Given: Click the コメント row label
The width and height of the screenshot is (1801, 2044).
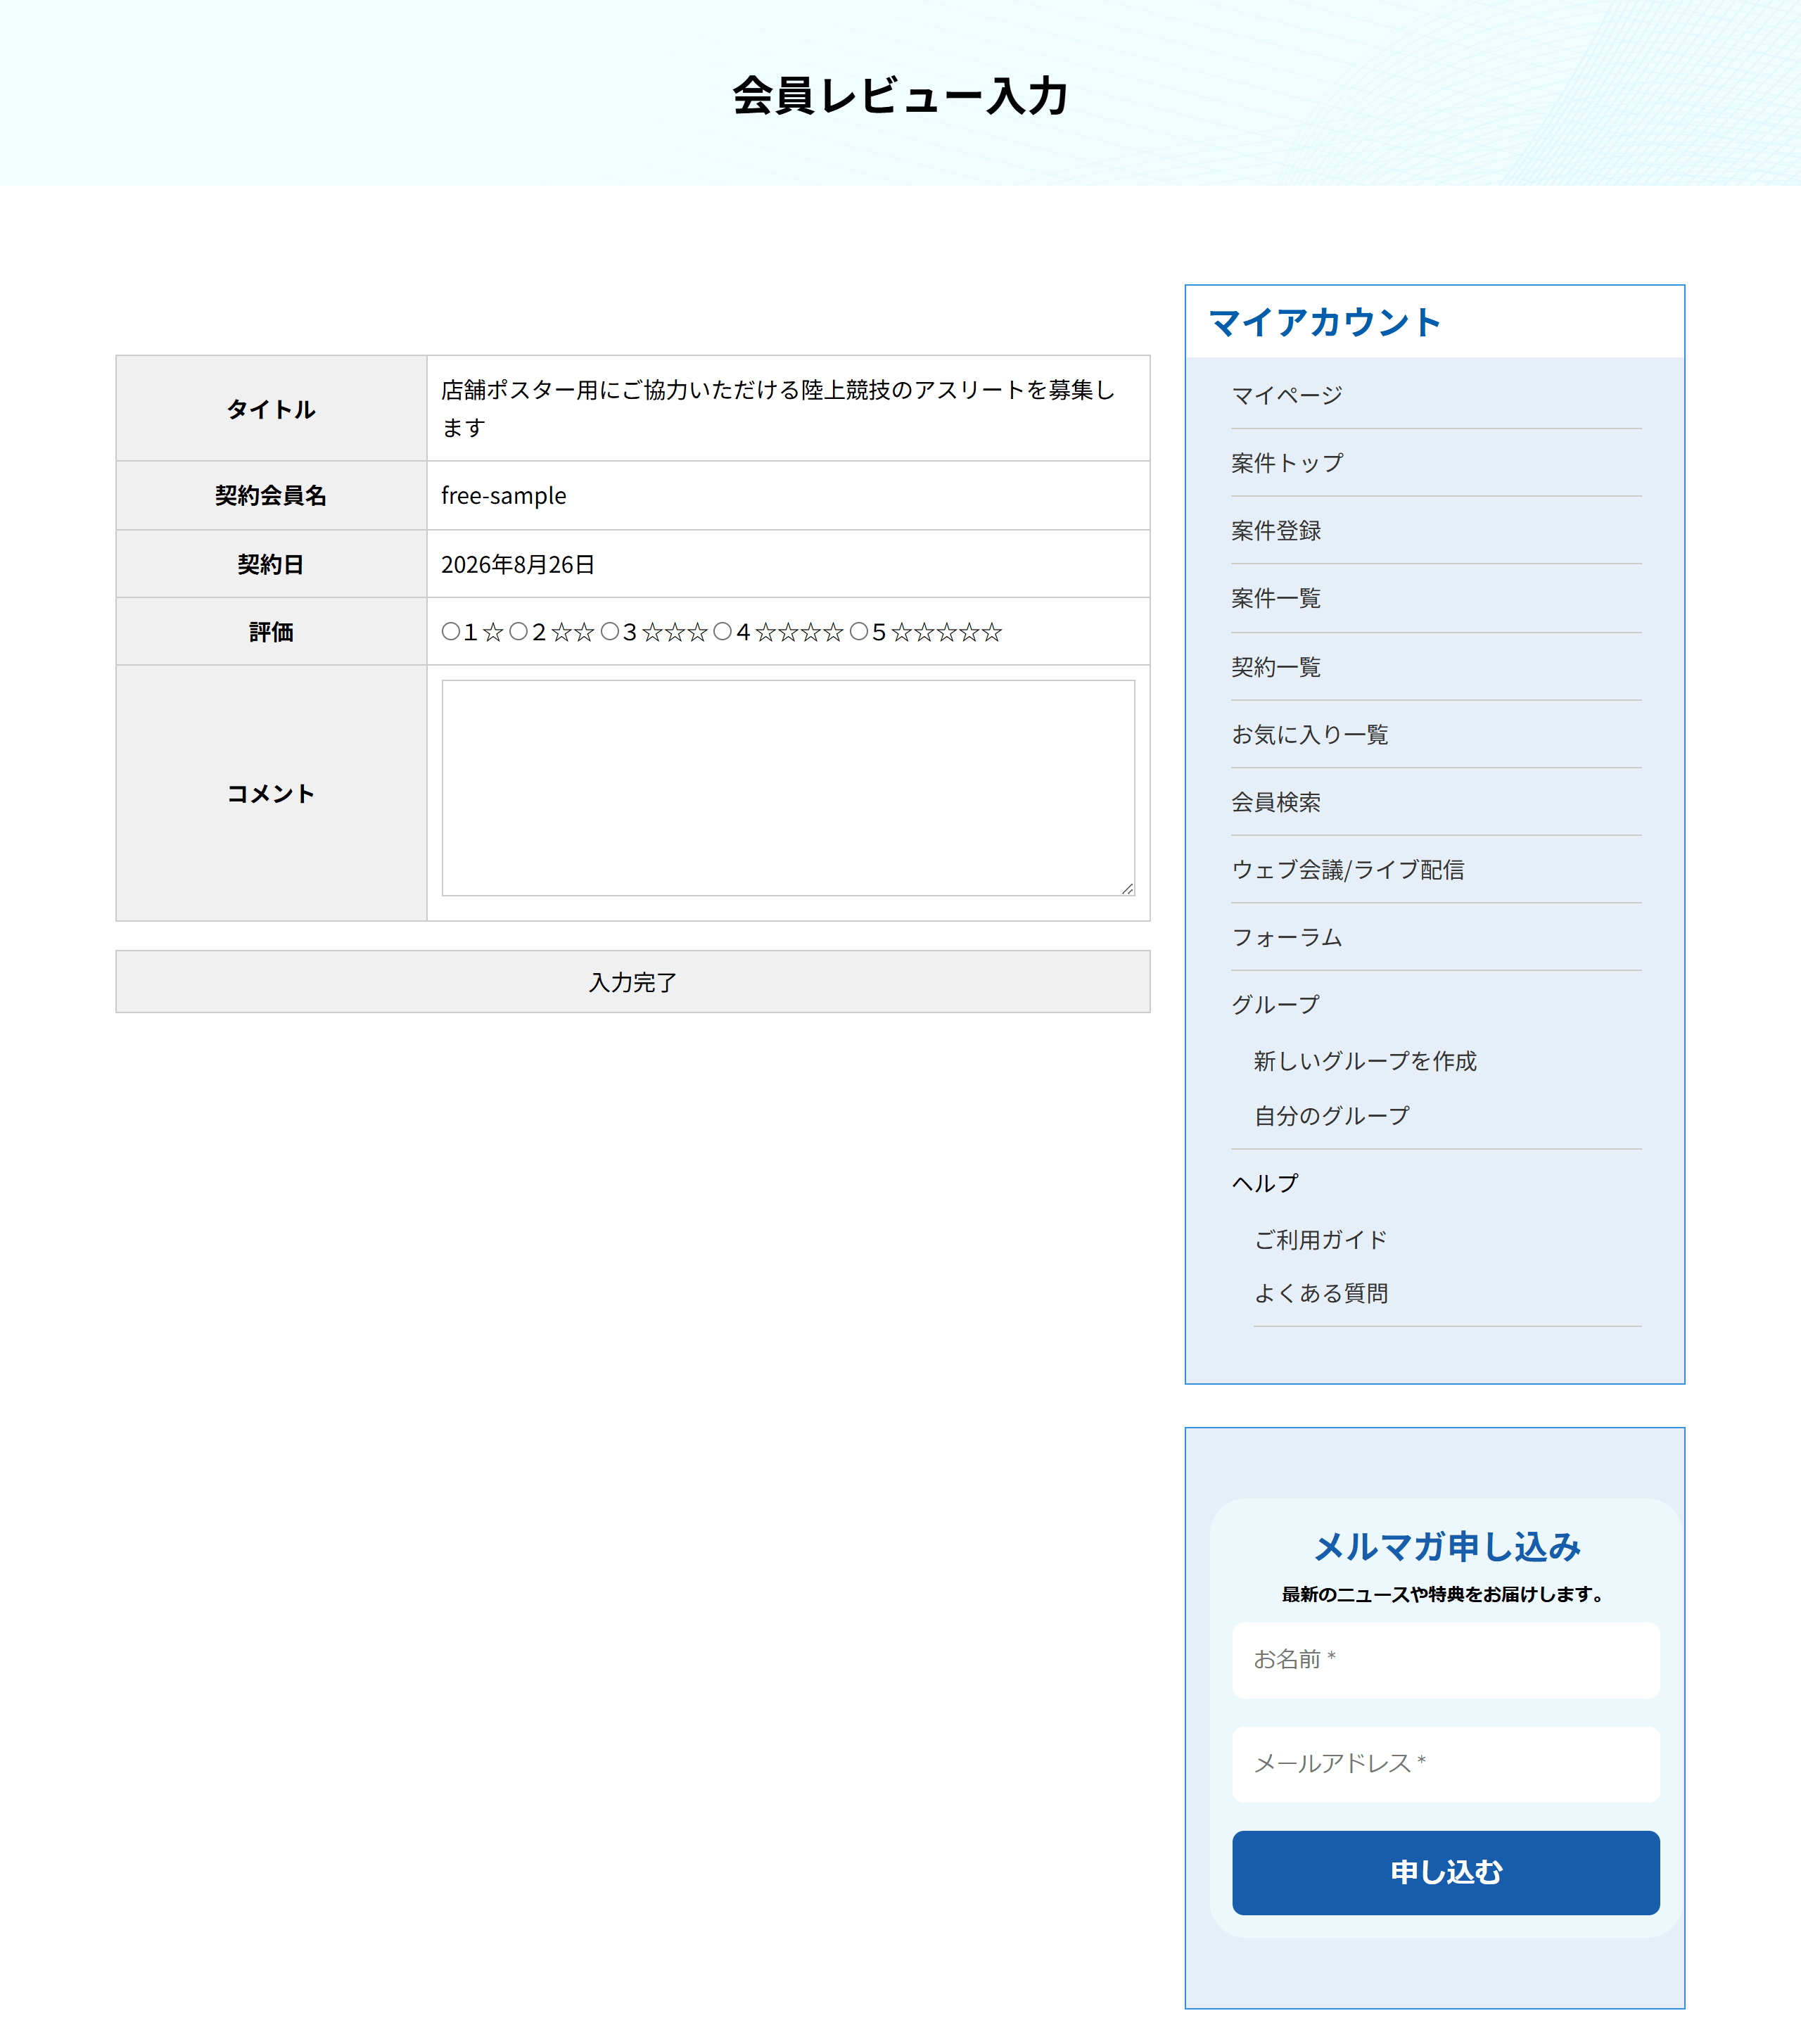Looking at the screenshot, I should tap(271, 794).
